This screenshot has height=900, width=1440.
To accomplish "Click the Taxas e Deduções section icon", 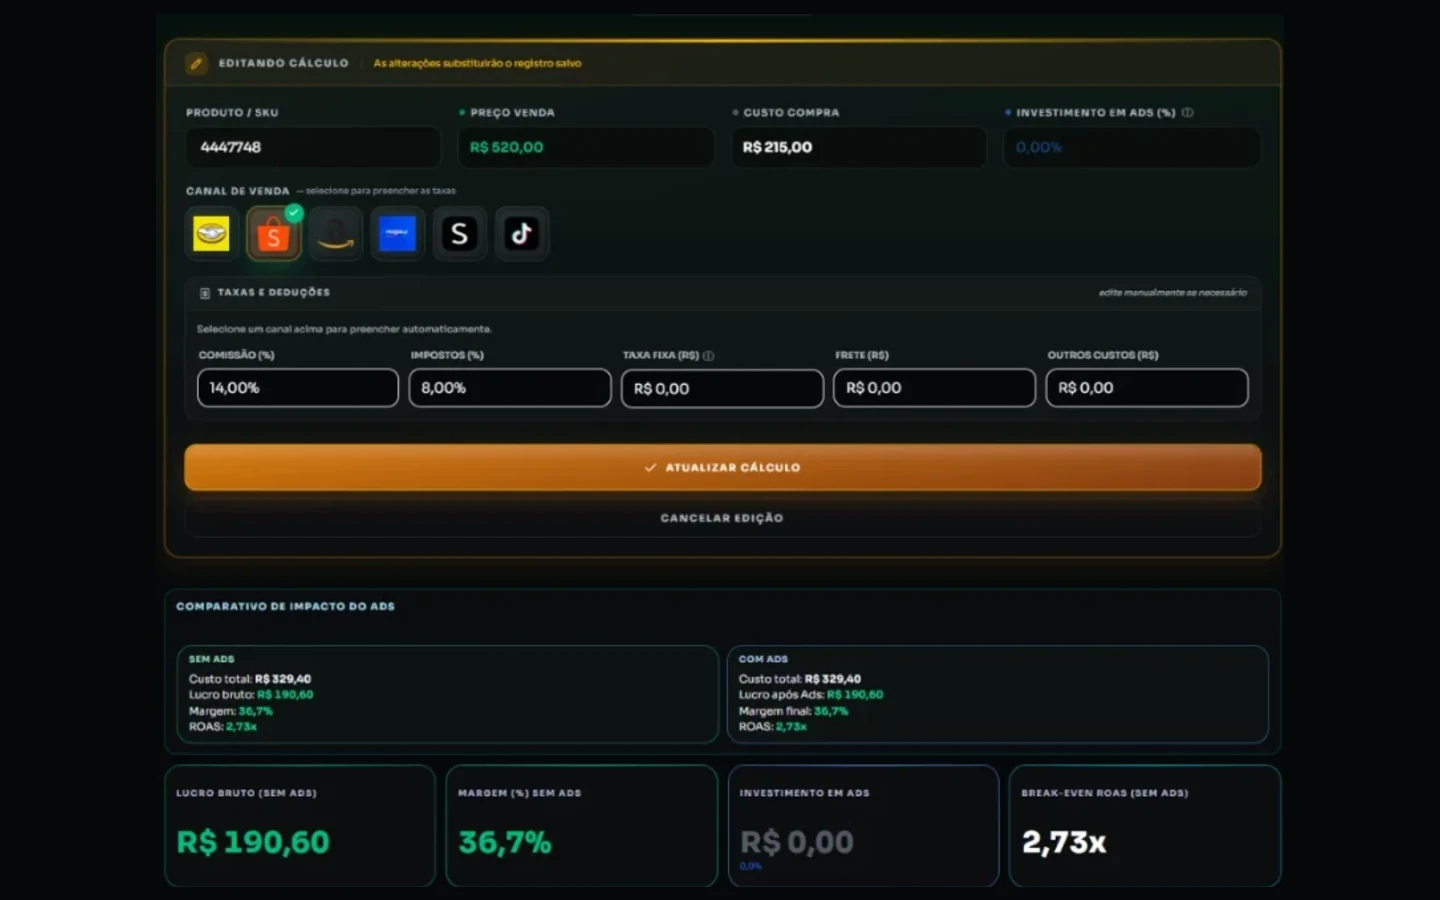I will pos(204,293).
